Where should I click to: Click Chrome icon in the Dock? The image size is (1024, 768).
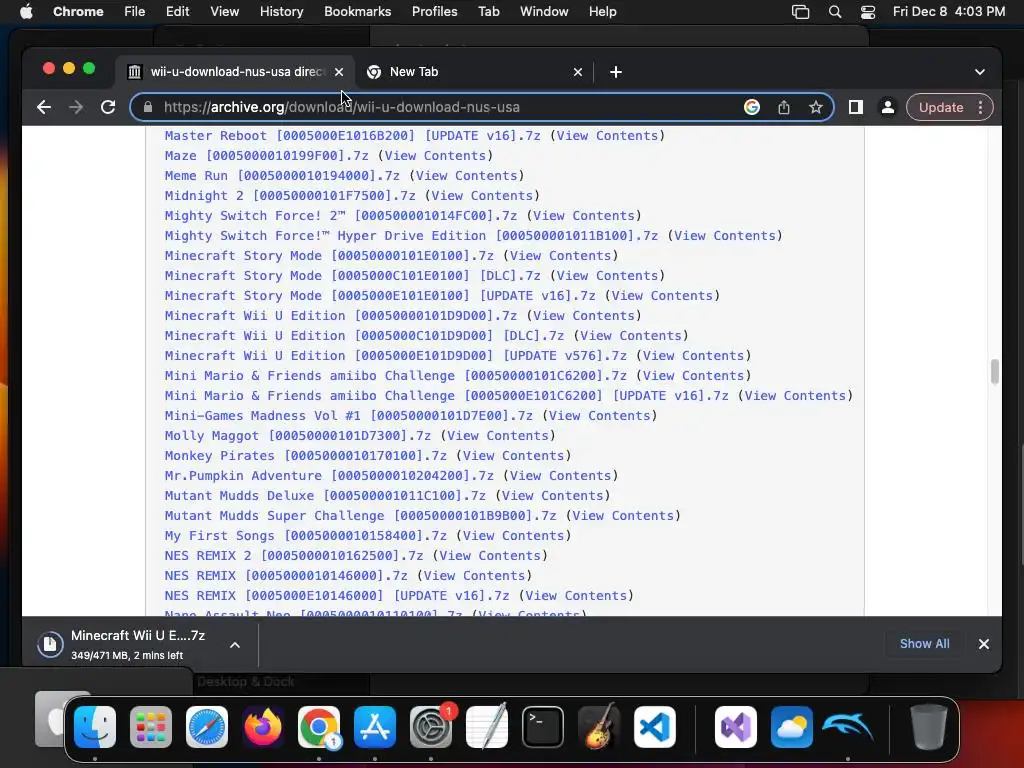tap(319, 727)
